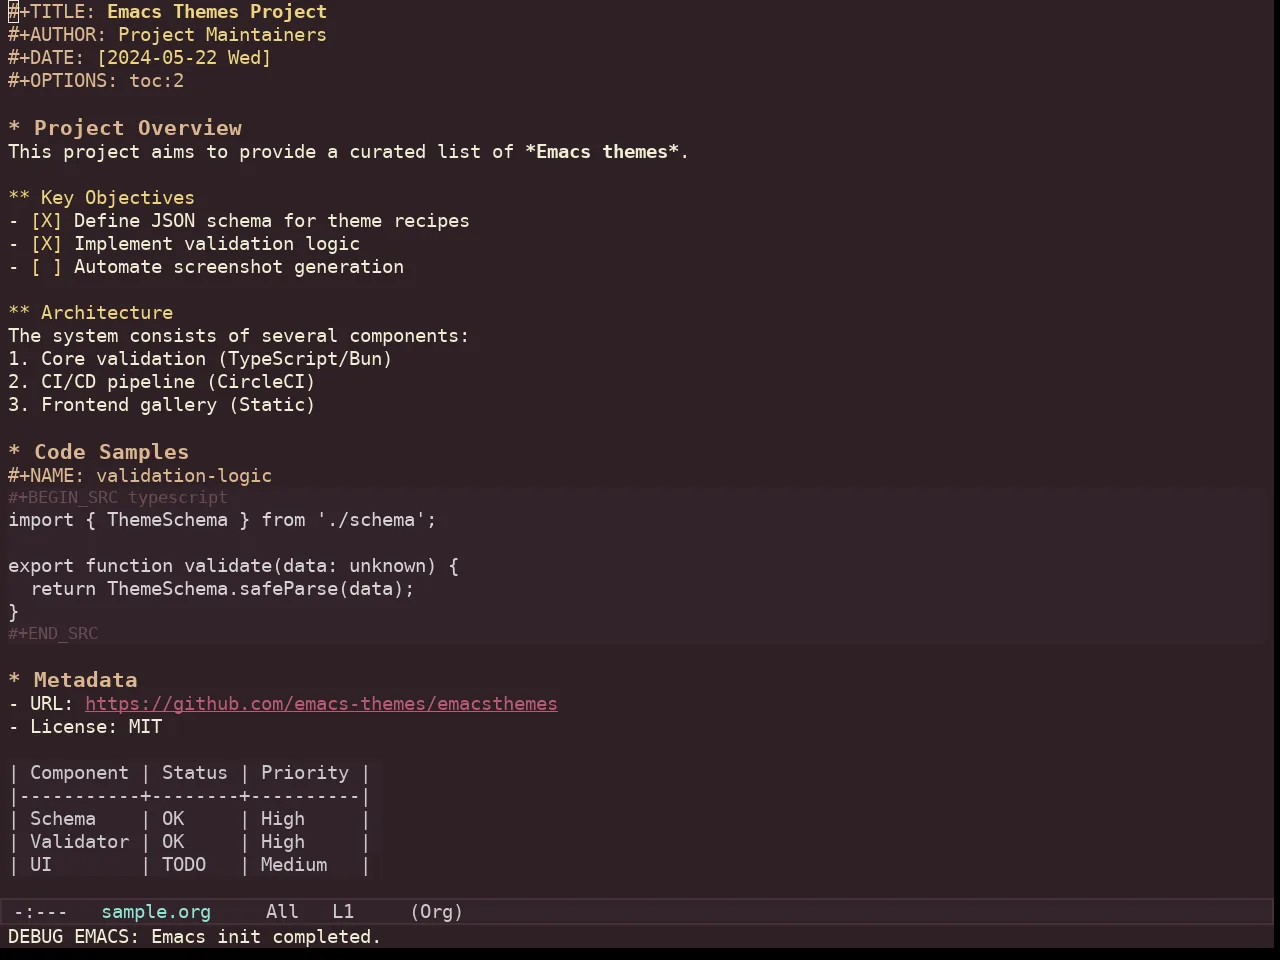
Task: Click the UI cell in the table
Action: pos(41,865)
